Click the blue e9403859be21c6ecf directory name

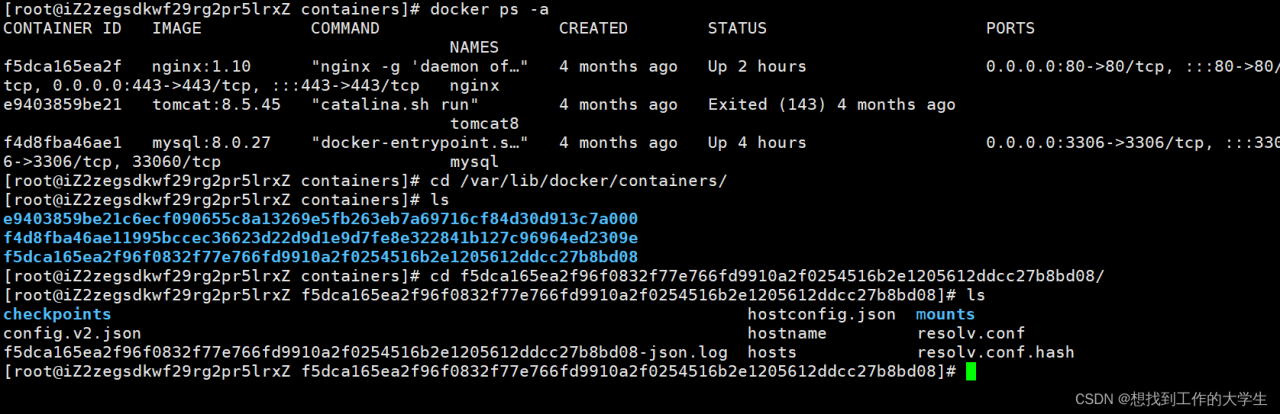[320, 219]
